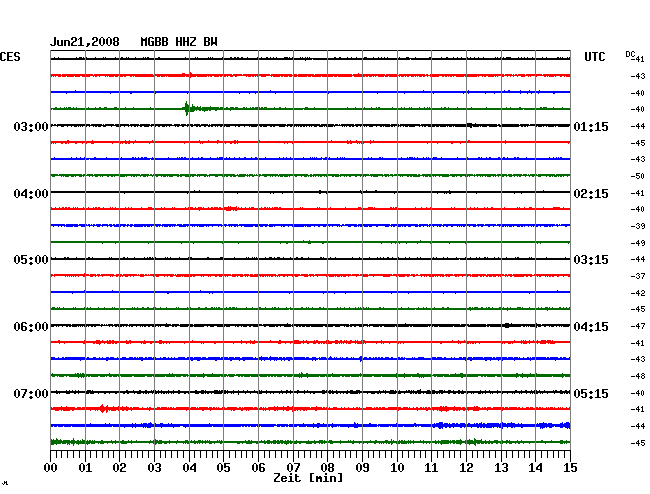Select the 04:00 local time label
Screen dimensions: 650x494
tap(31, 194)
